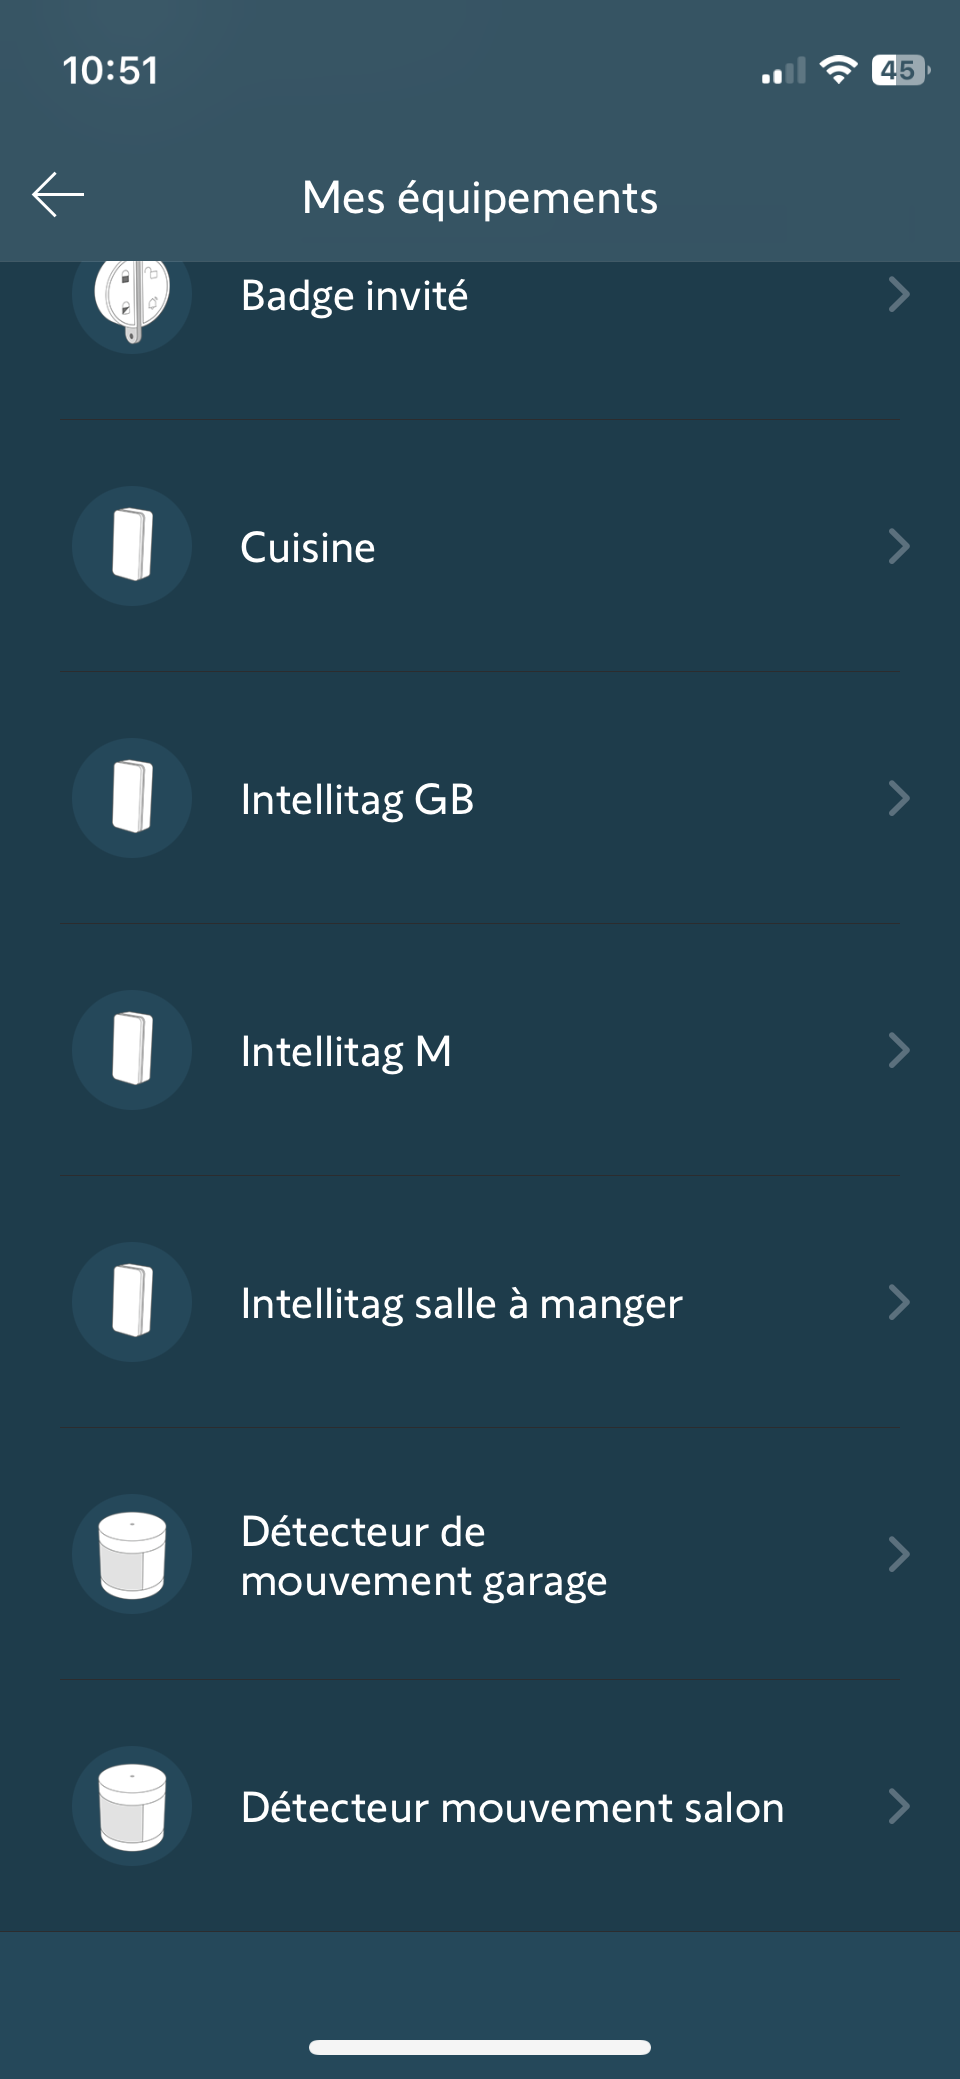Select the Cuisine equipment entry
Screen dimensions: 960x2079
click(308, 548)
